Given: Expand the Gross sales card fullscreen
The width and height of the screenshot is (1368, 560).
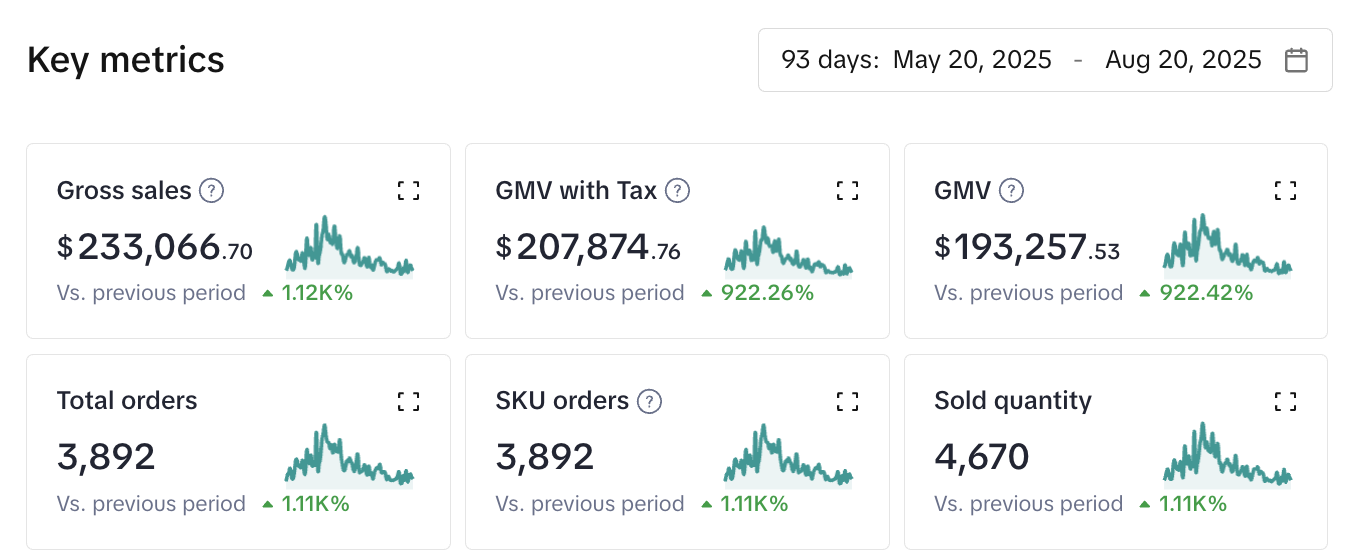Looking at the screenshot, I should pos(408,191).
